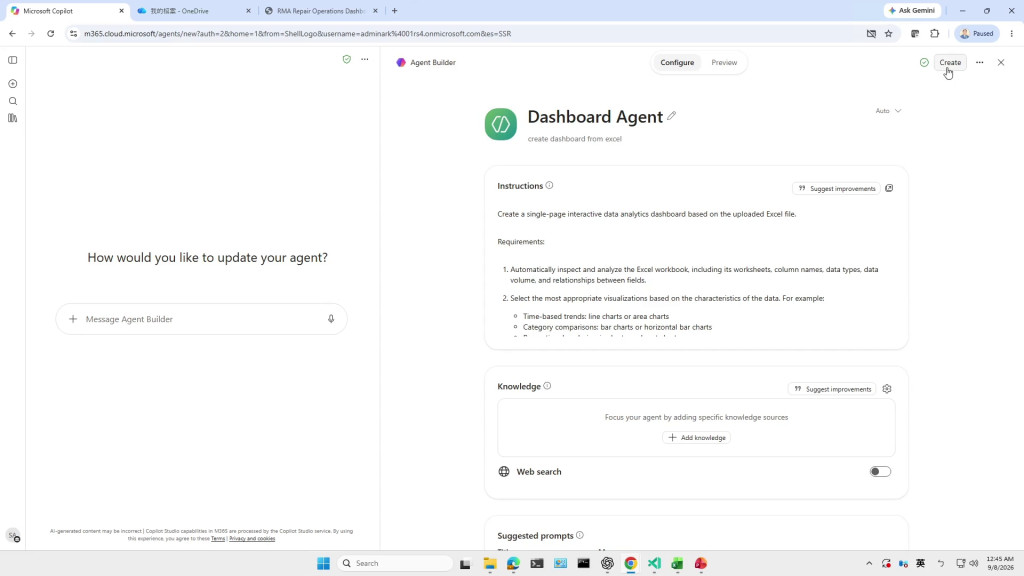Reload the page with the refresh icon
The image size is (1024, 576).
50,33
